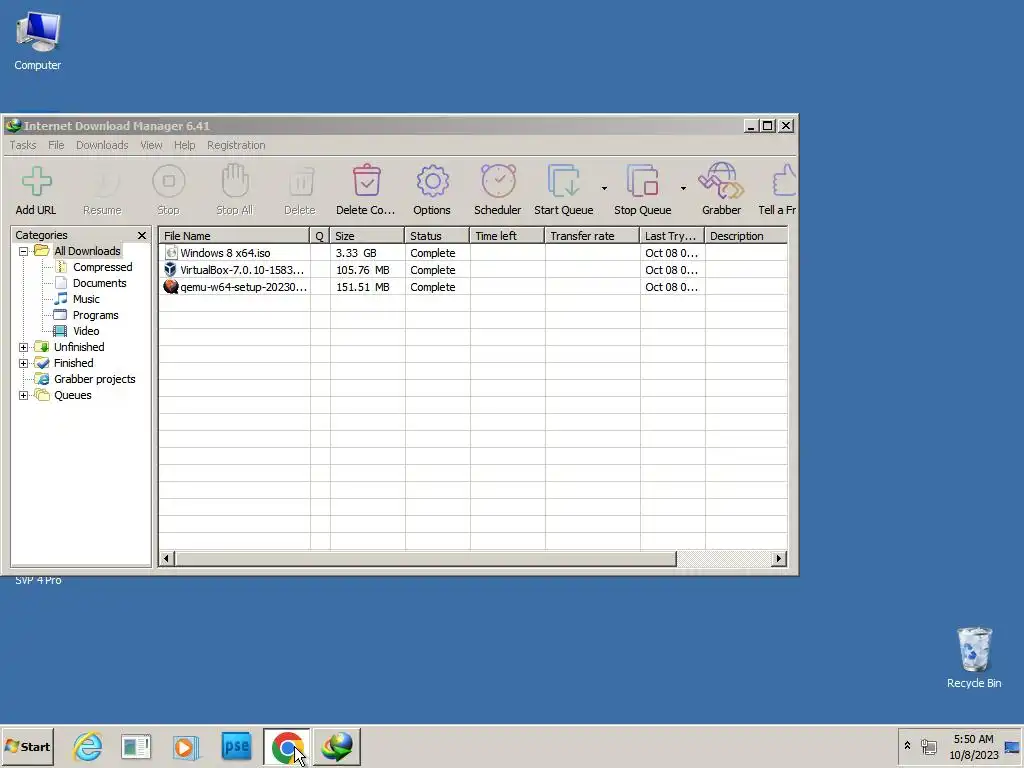Select the Queues folder label
Image resolution: width=1024 pixels, height=768 pixels.
click(72, 395)
